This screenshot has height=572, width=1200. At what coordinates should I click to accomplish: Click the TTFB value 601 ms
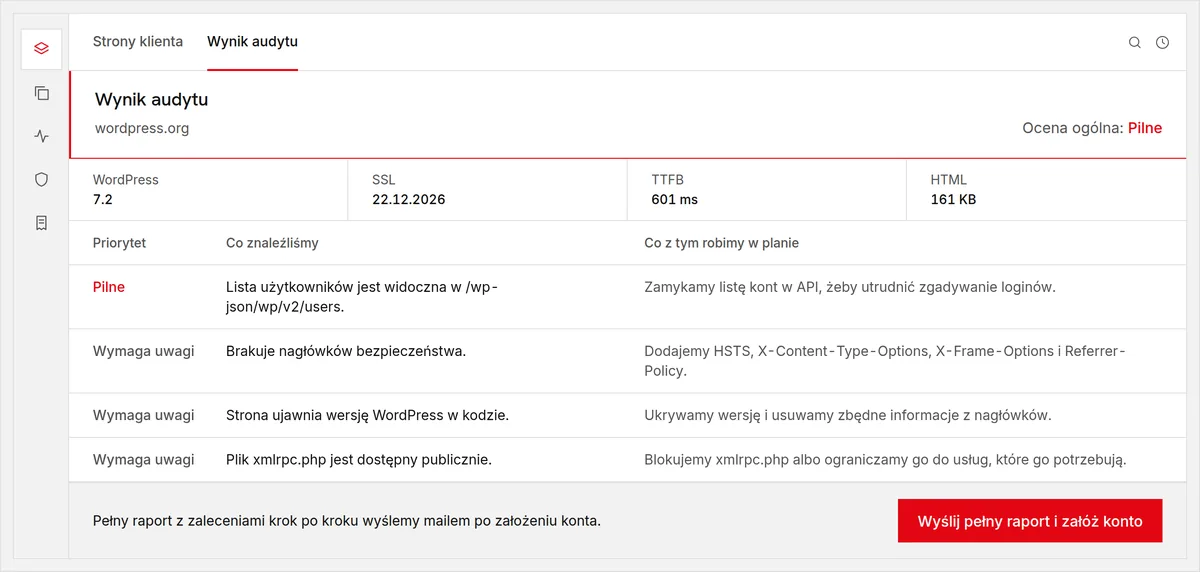point(675,199)
